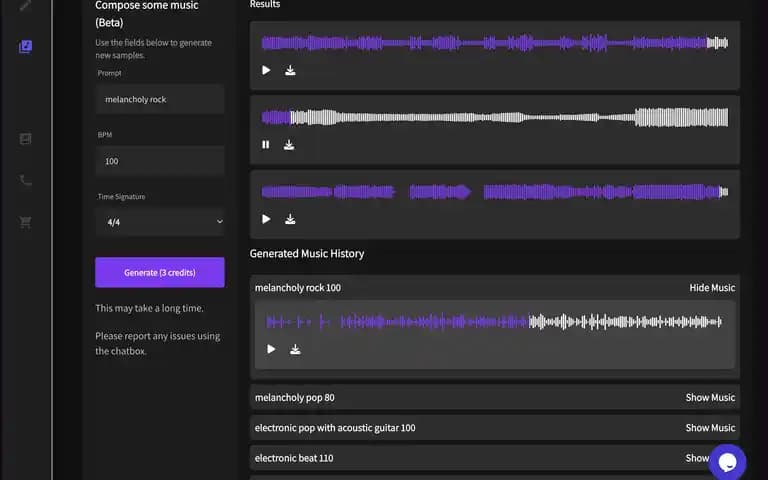Open the shopping cart sidebar icon
Screen dimensions: 768x480
25,222
